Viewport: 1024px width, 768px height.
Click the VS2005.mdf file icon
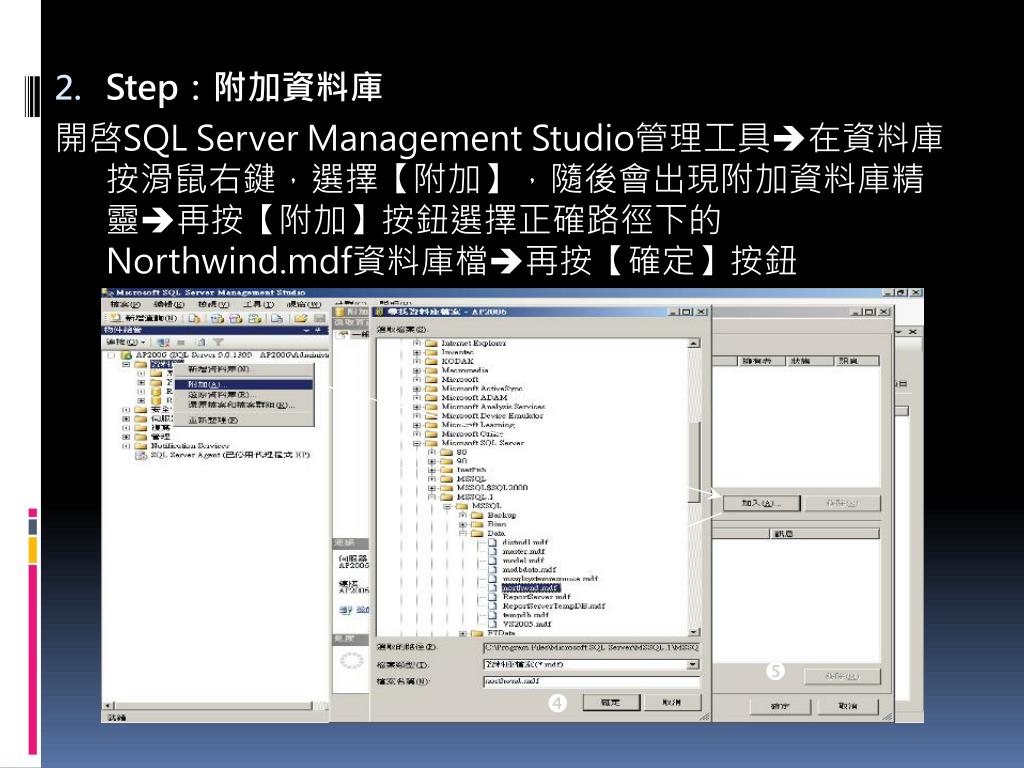(x=493, y=624)
